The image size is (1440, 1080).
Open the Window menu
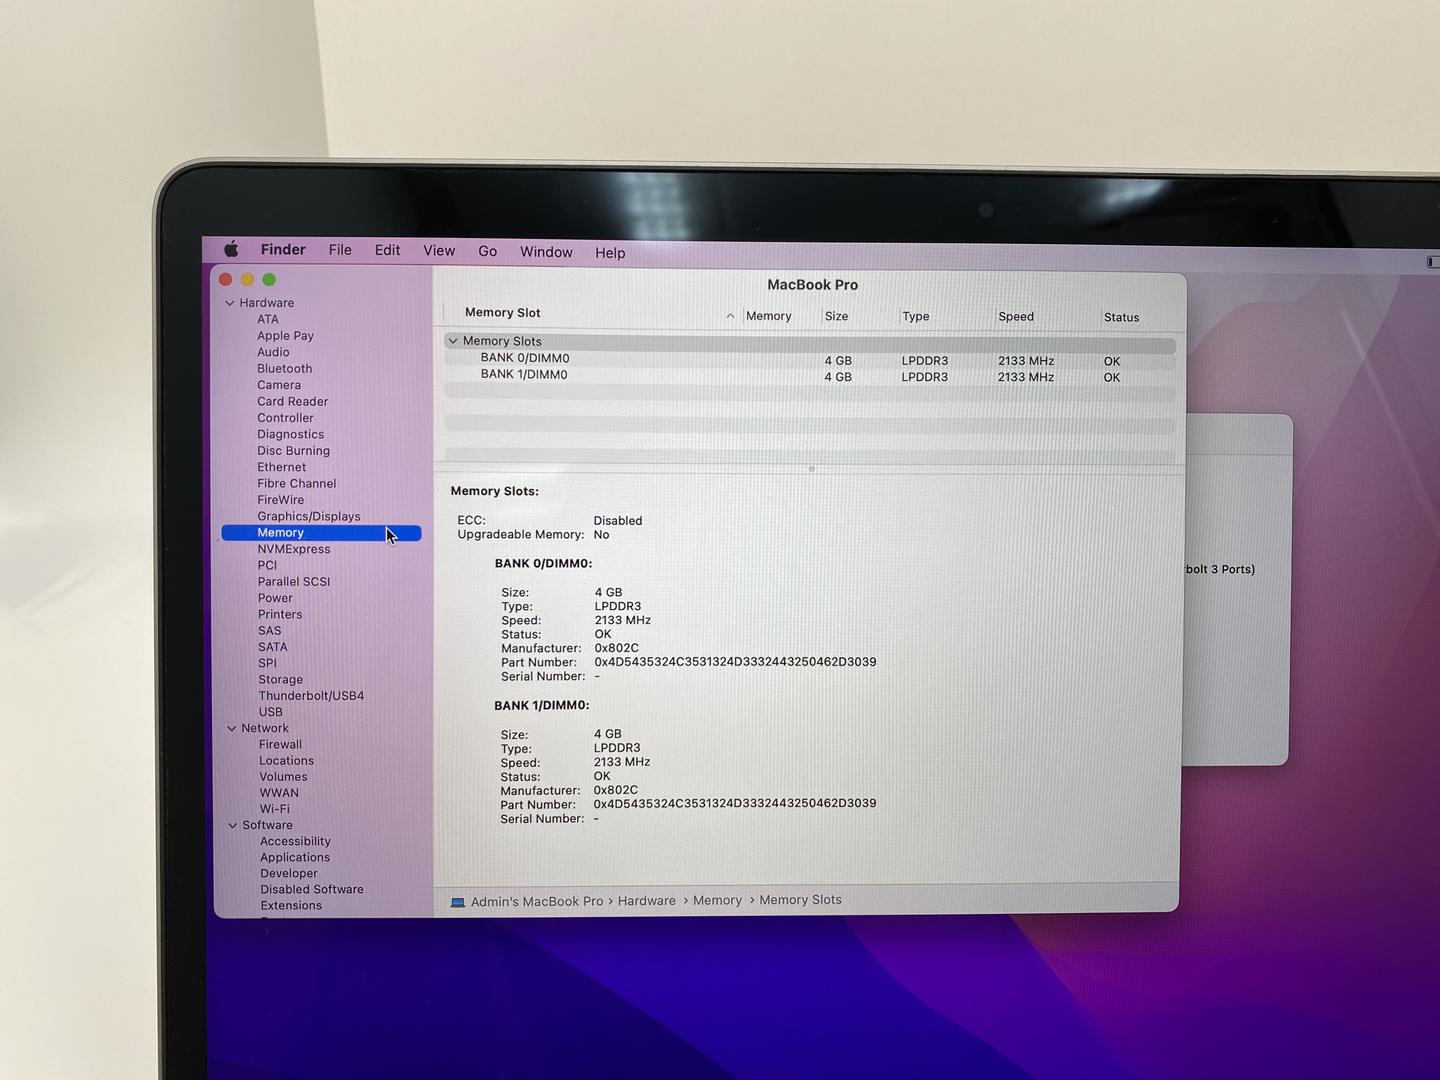pyautogui.click(x=546, y=252)
